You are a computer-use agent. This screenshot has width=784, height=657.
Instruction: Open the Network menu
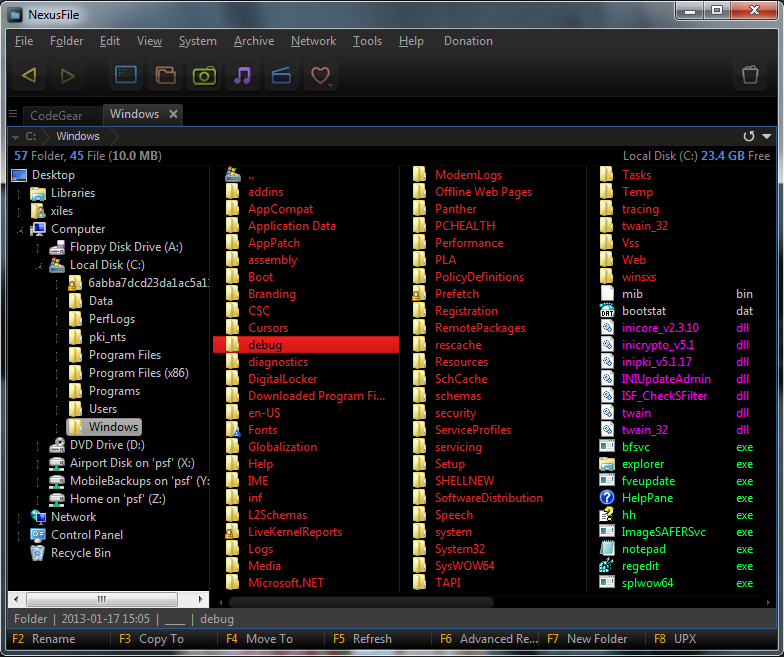(314, 41)
